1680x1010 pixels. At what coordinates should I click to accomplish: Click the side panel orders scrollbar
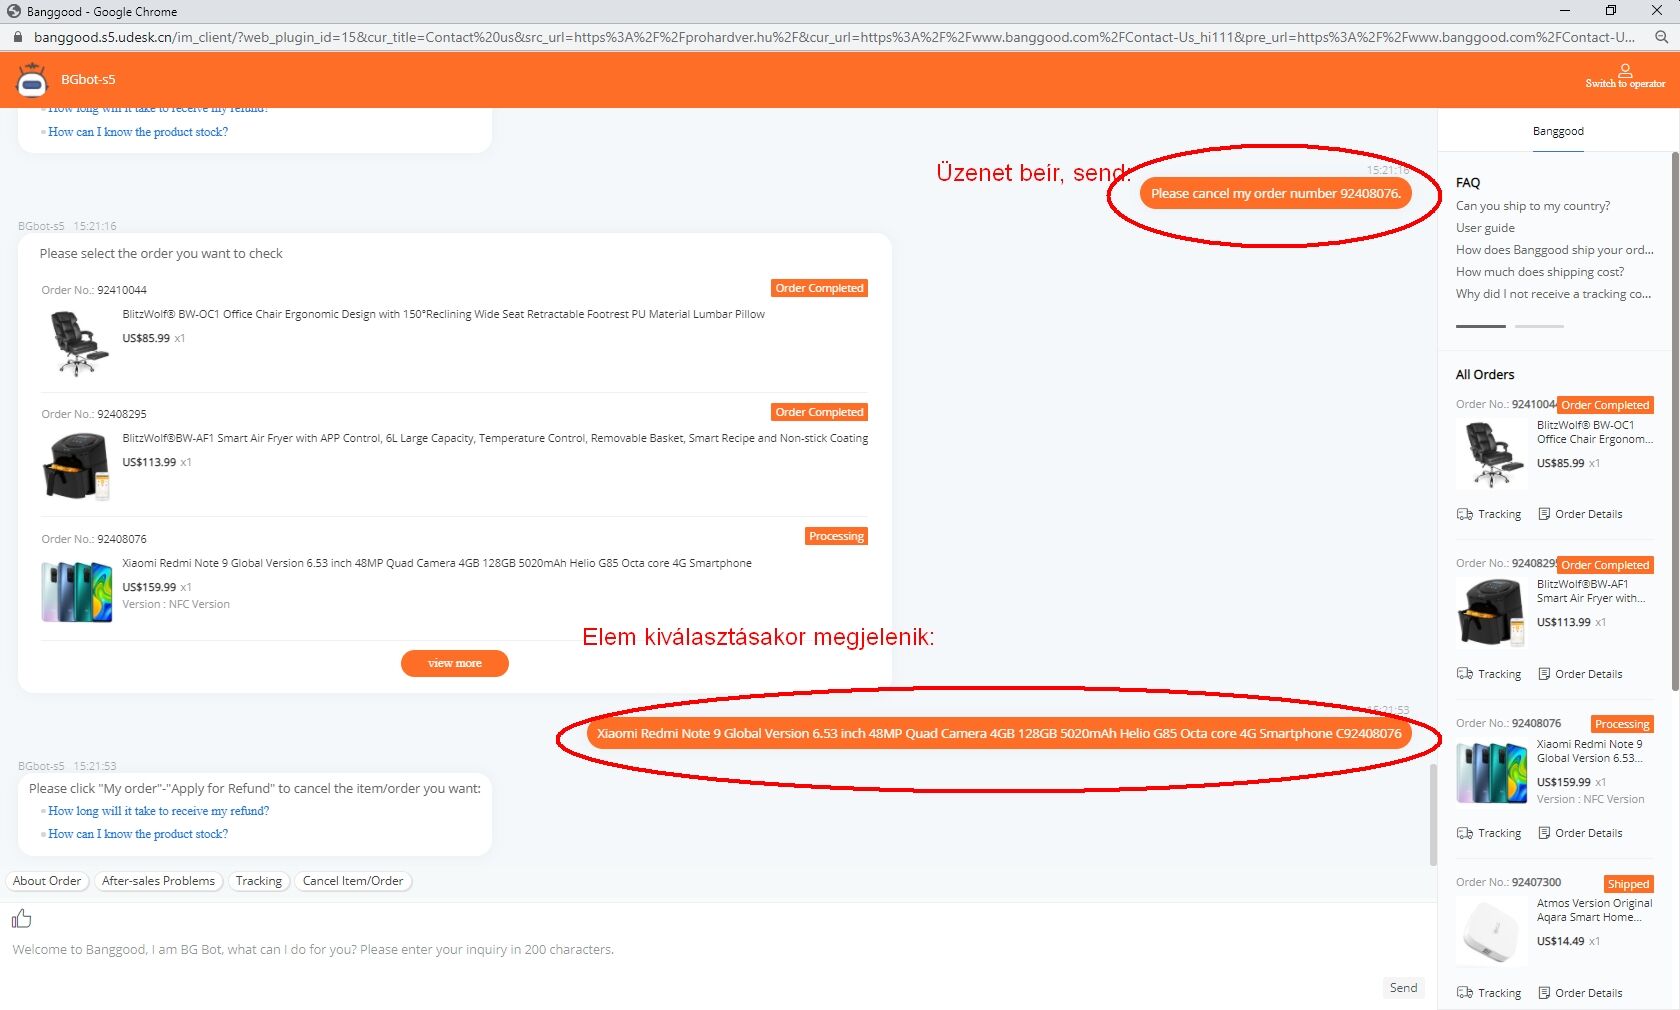point(1675,420)
